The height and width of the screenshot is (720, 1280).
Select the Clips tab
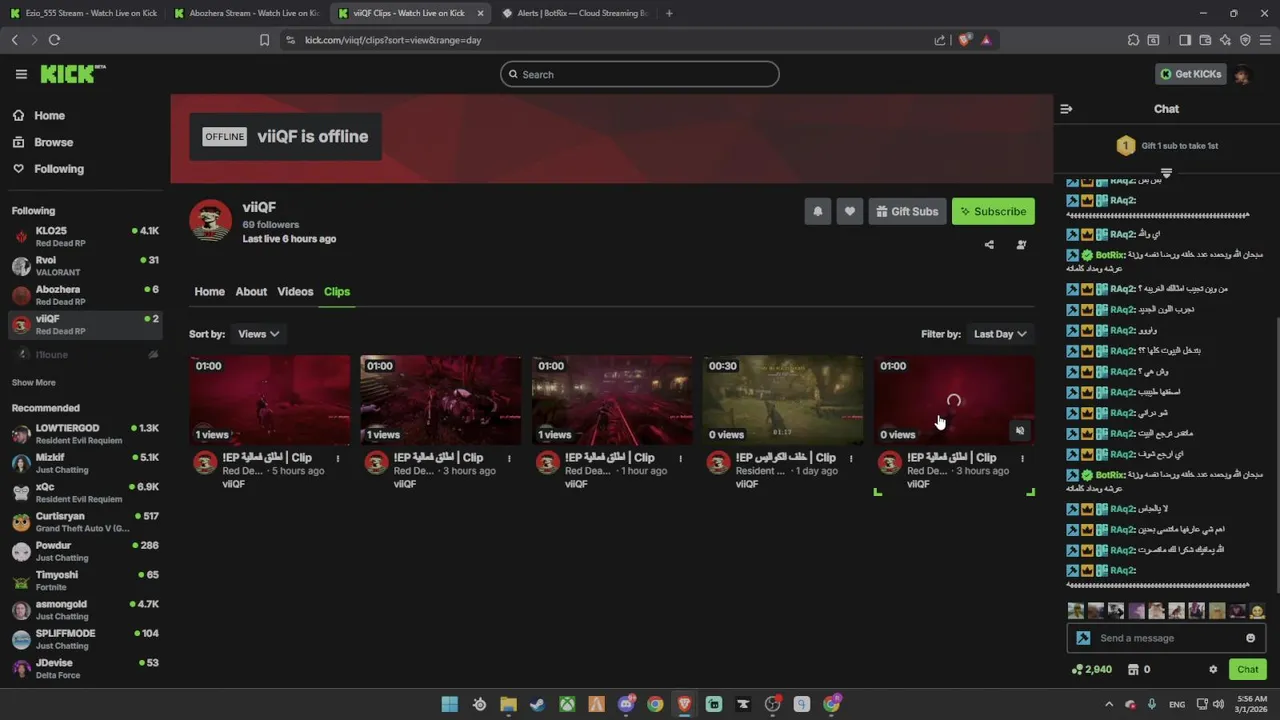337,292
